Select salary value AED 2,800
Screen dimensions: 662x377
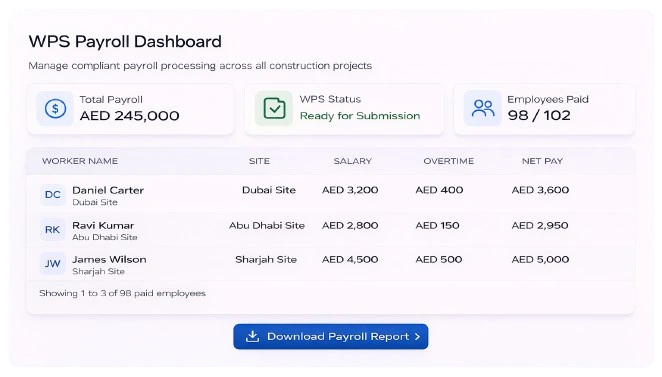pyautogui.click(x=350, y=225)
